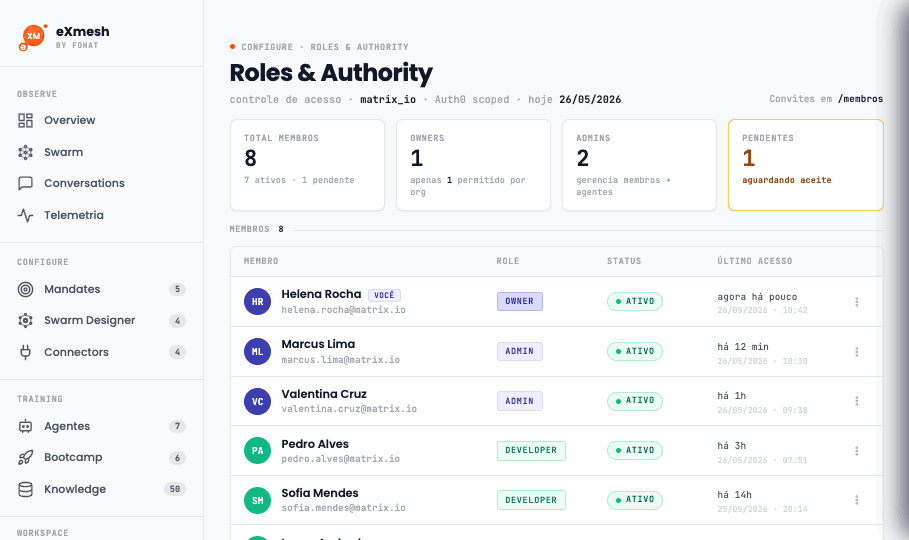Viewport: 909px width, 540px height.
Task: Click email marcus.lima@matrix.io
Action: pyautogui.click(x=341, y=360)
